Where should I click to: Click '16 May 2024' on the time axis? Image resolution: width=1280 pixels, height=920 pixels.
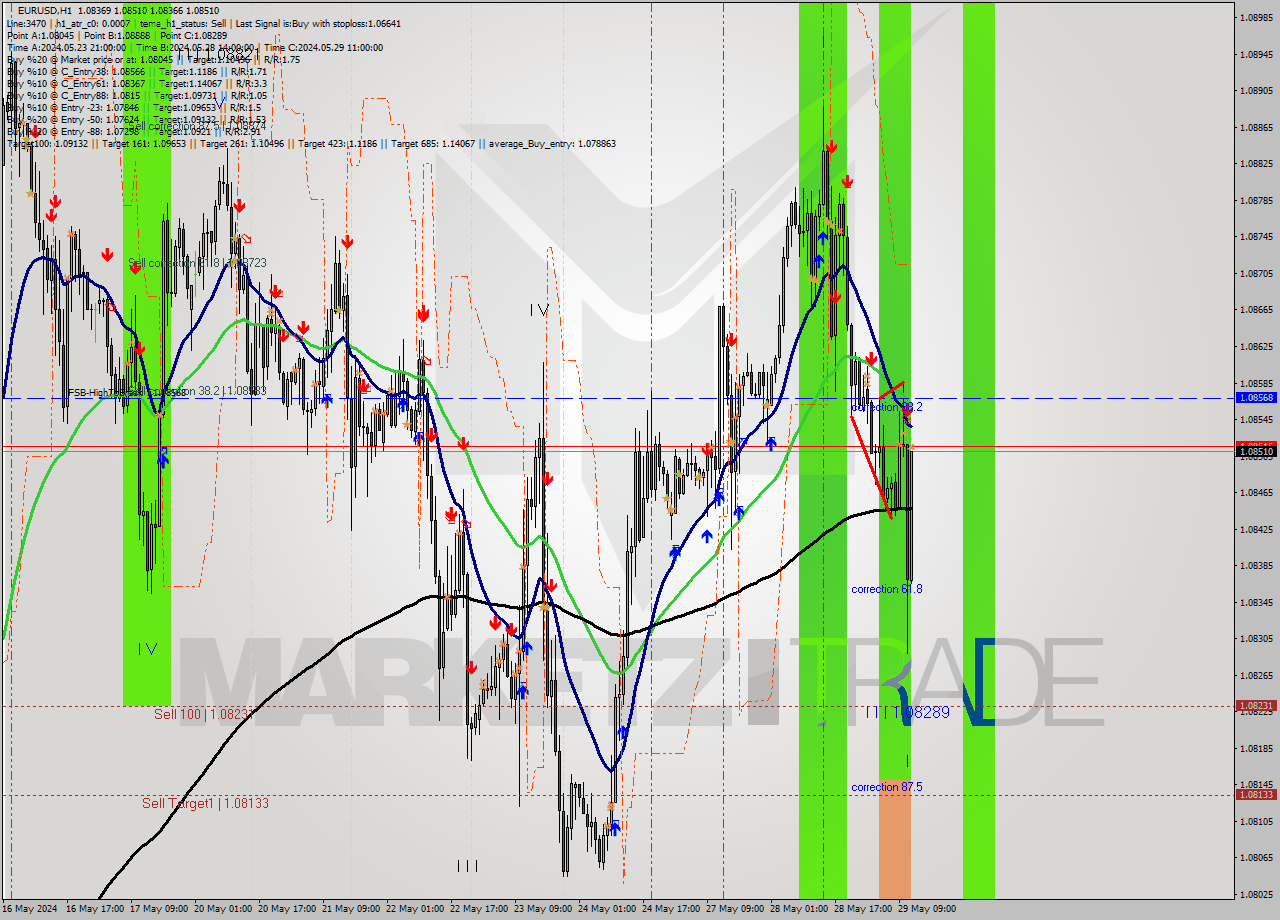[x=30, y=909]
